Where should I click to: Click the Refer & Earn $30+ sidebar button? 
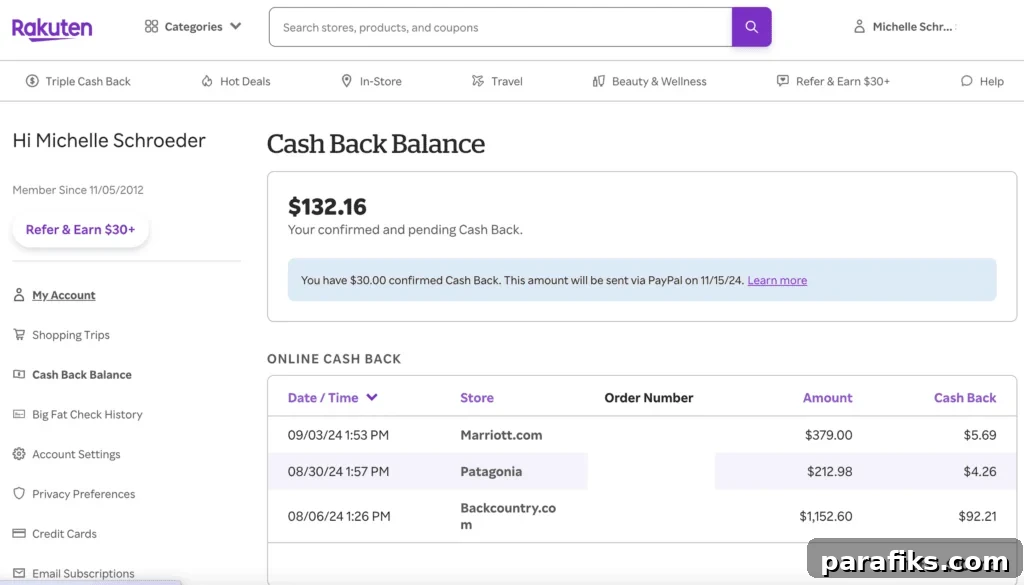coord(80,229)
